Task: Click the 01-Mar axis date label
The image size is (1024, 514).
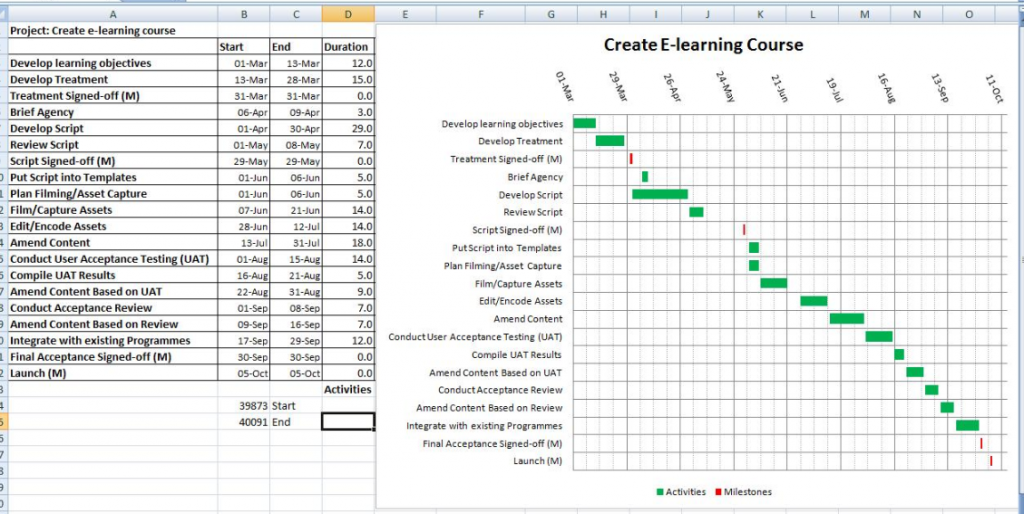Action: 564,86
